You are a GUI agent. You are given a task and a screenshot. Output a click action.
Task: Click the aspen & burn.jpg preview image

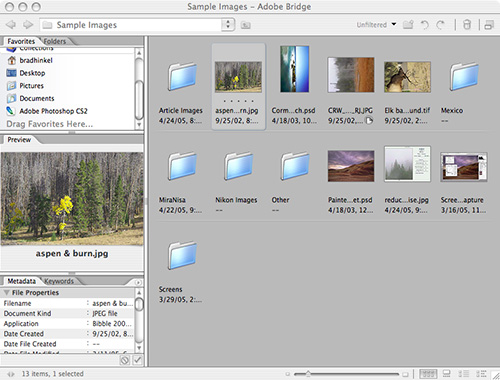click(x=72, y=199)
